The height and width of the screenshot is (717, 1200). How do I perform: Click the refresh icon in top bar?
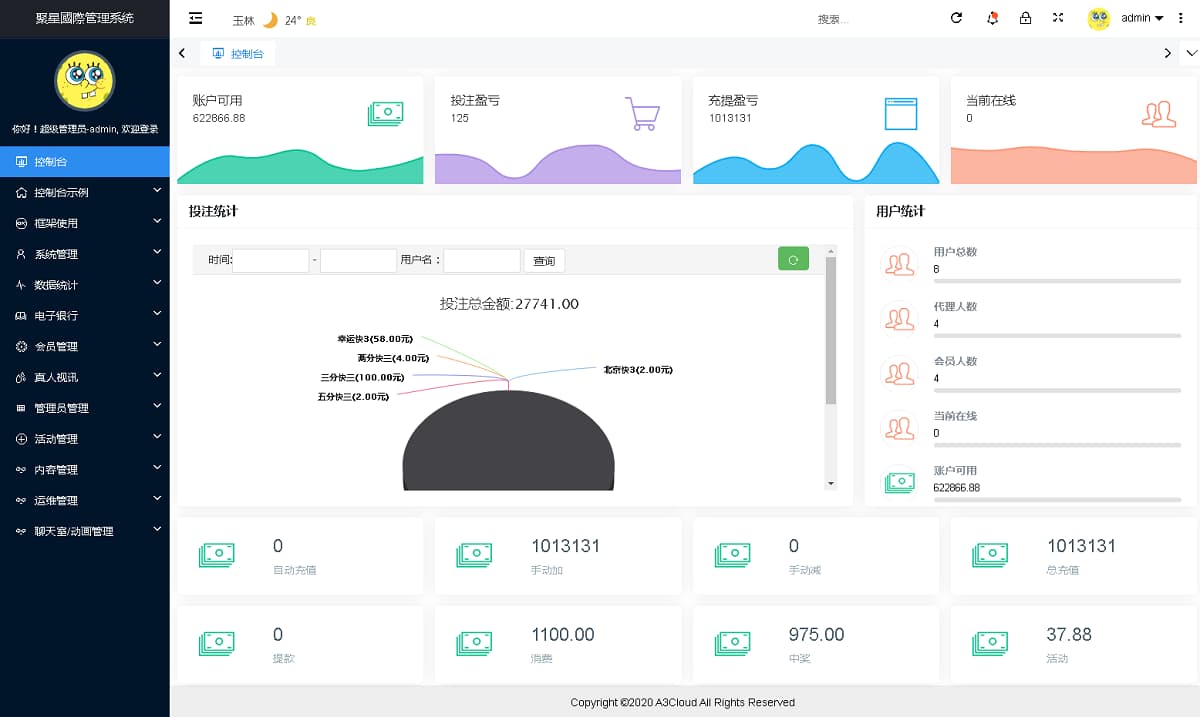[x=956, y=18]
